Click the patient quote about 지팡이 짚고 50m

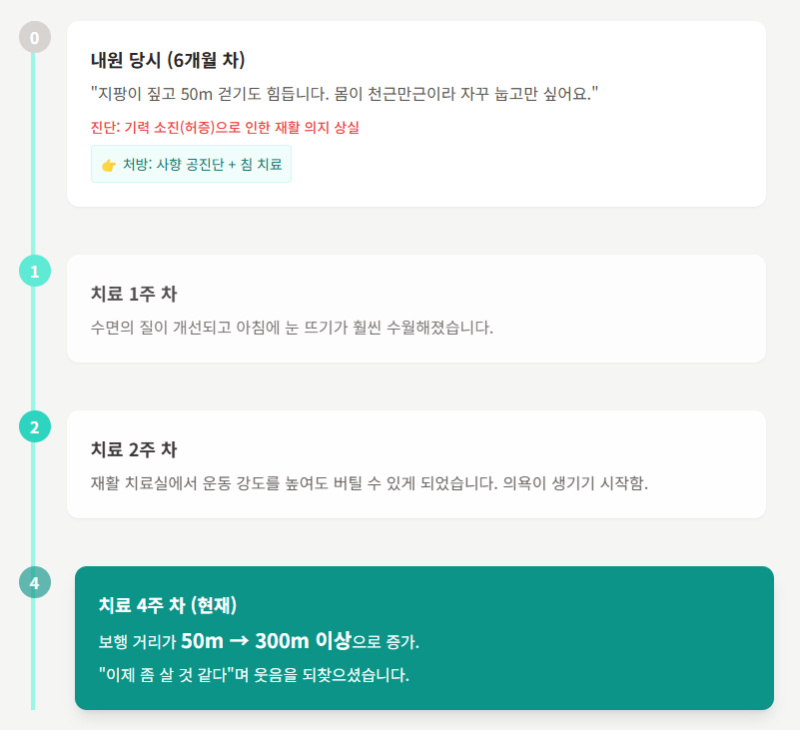point(344,94)
